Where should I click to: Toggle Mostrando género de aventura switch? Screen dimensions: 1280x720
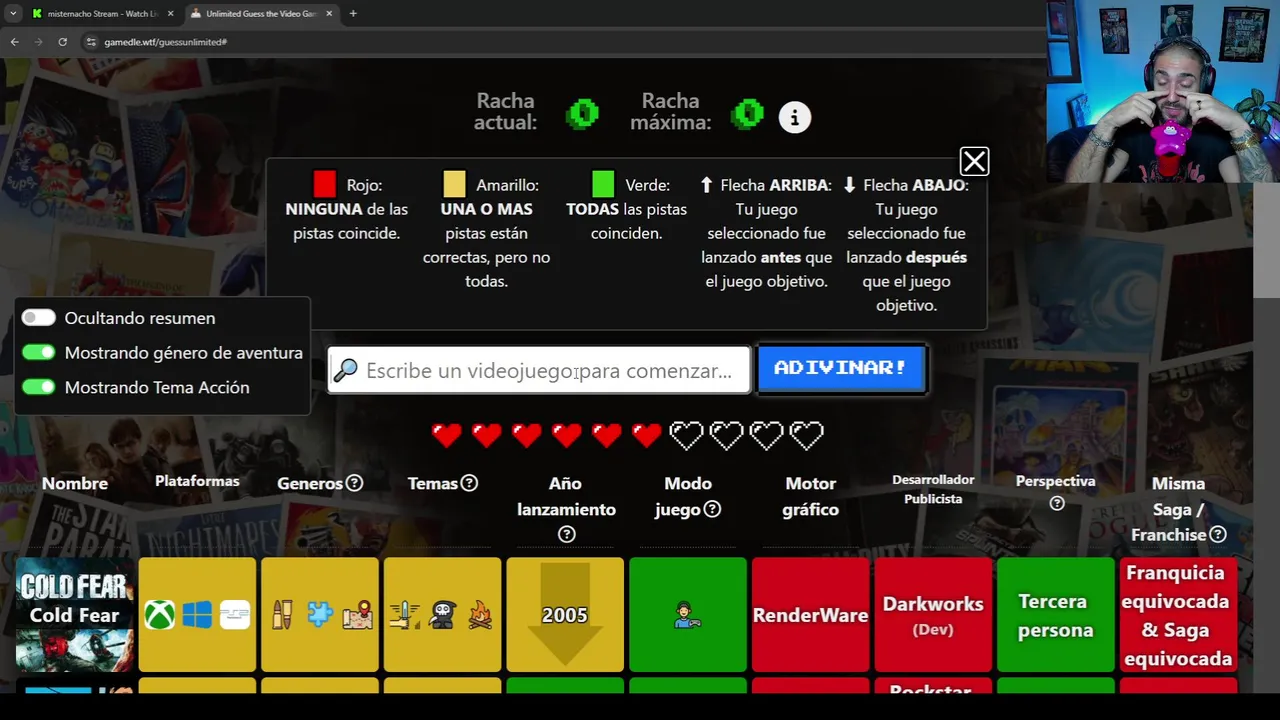[39, 352]
